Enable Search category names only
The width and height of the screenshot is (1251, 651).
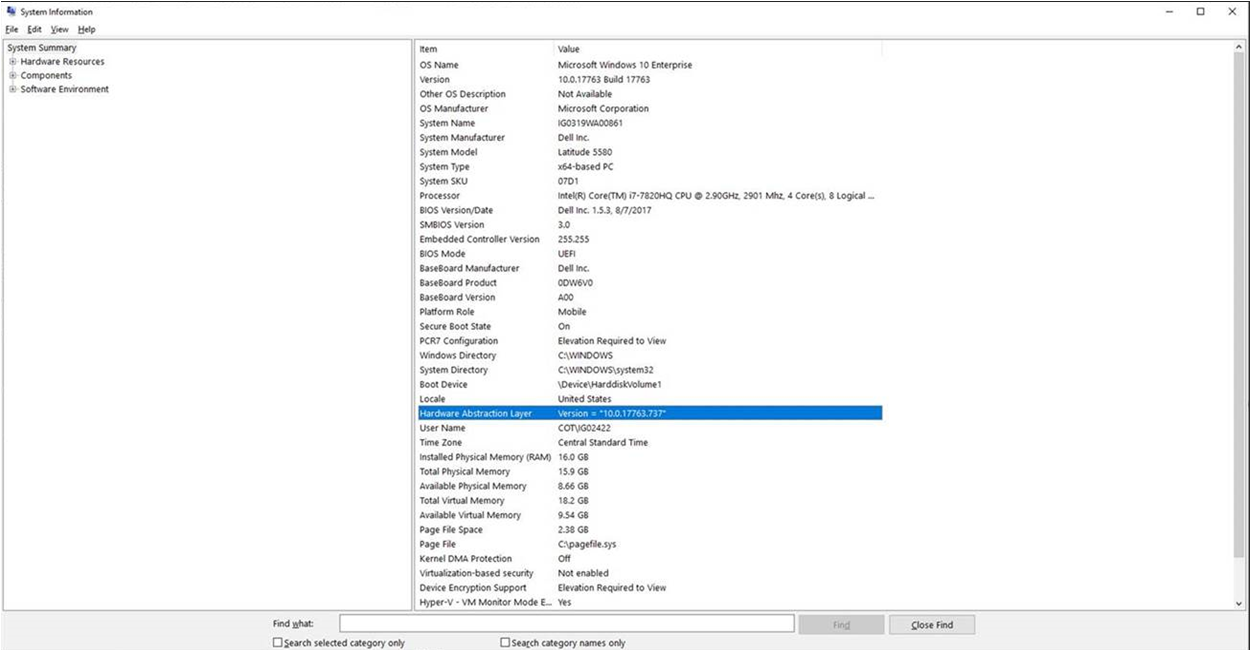[x=504, y=643]
